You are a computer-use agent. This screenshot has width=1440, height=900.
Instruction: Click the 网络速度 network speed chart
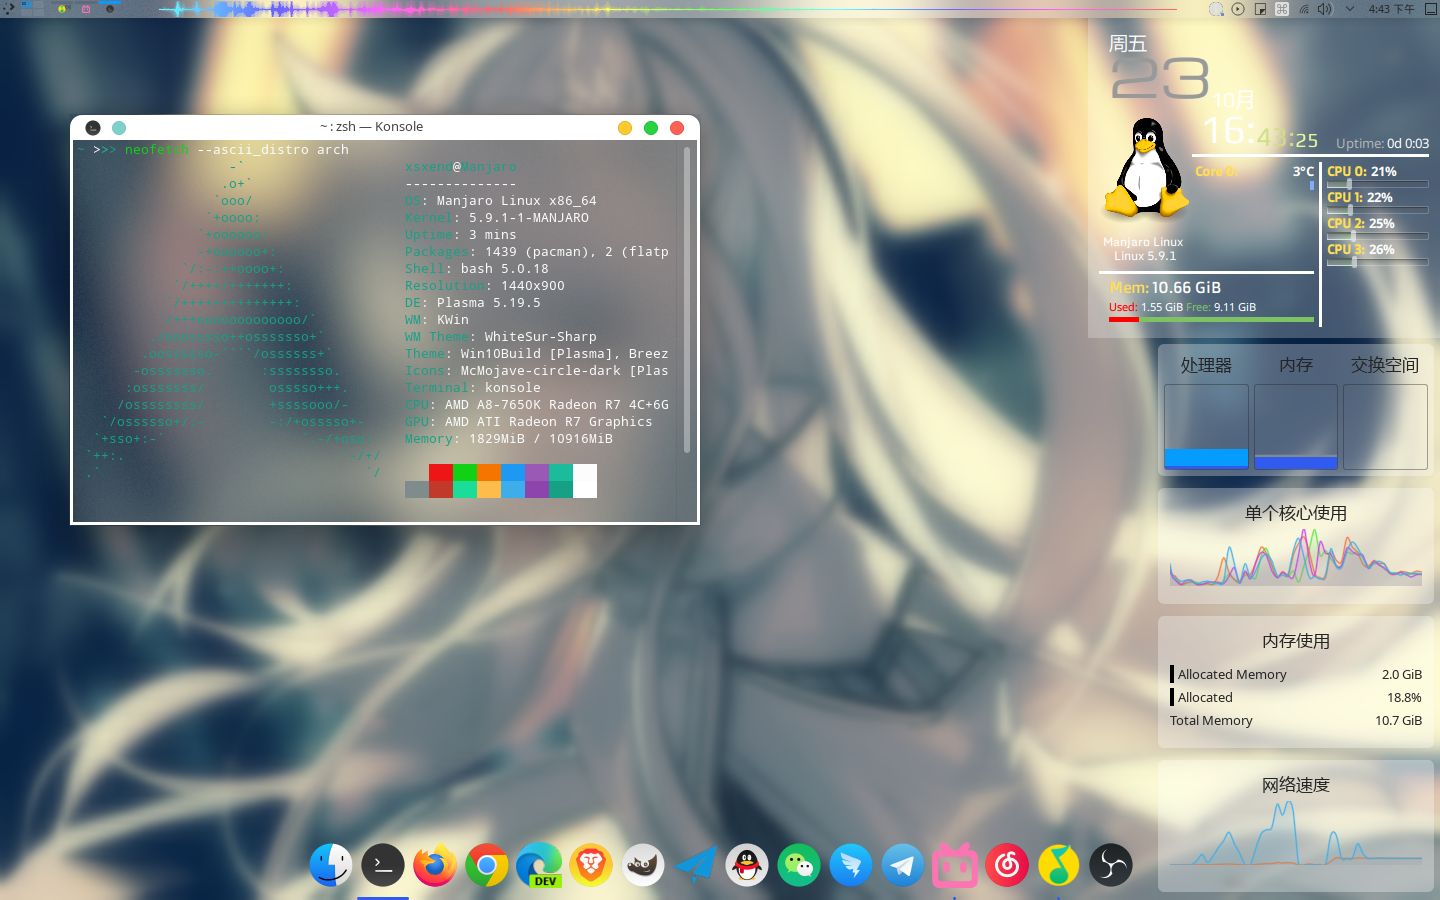tap(1296, 832)
